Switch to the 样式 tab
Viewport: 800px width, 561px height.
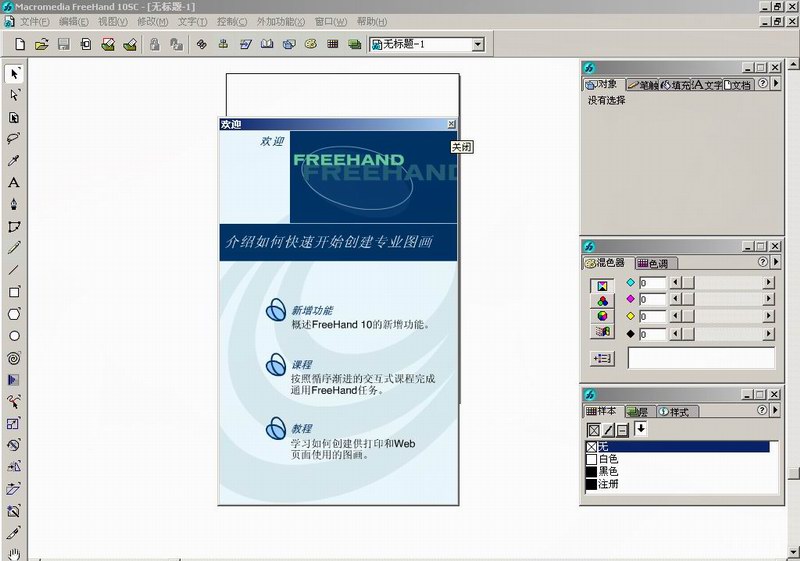[676, 412]
